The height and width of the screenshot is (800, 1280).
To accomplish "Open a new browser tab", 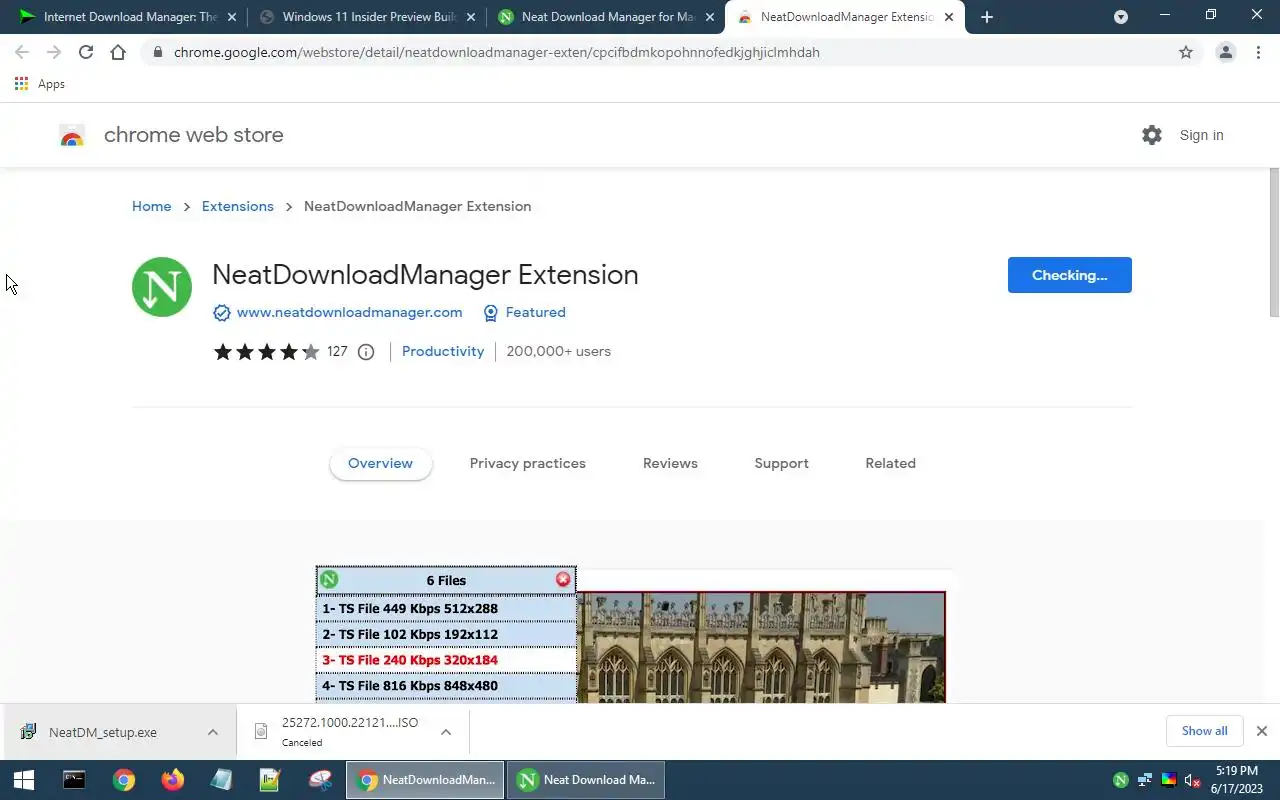I will tap(987, 17).
